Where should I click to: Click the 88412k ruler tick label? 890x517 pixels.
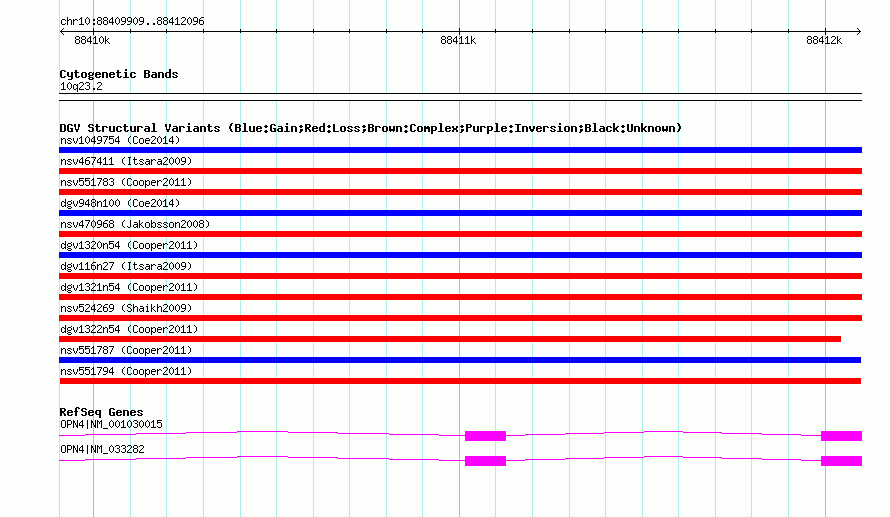point(824,40)
